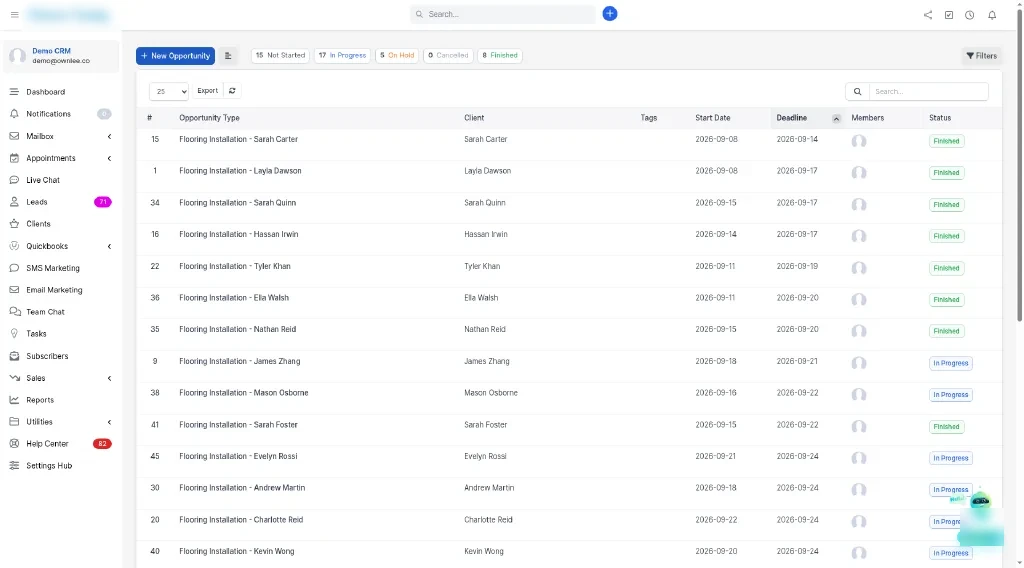1024x568 pixels.
Task: Open the share icon in top bar
Action: 927,15
